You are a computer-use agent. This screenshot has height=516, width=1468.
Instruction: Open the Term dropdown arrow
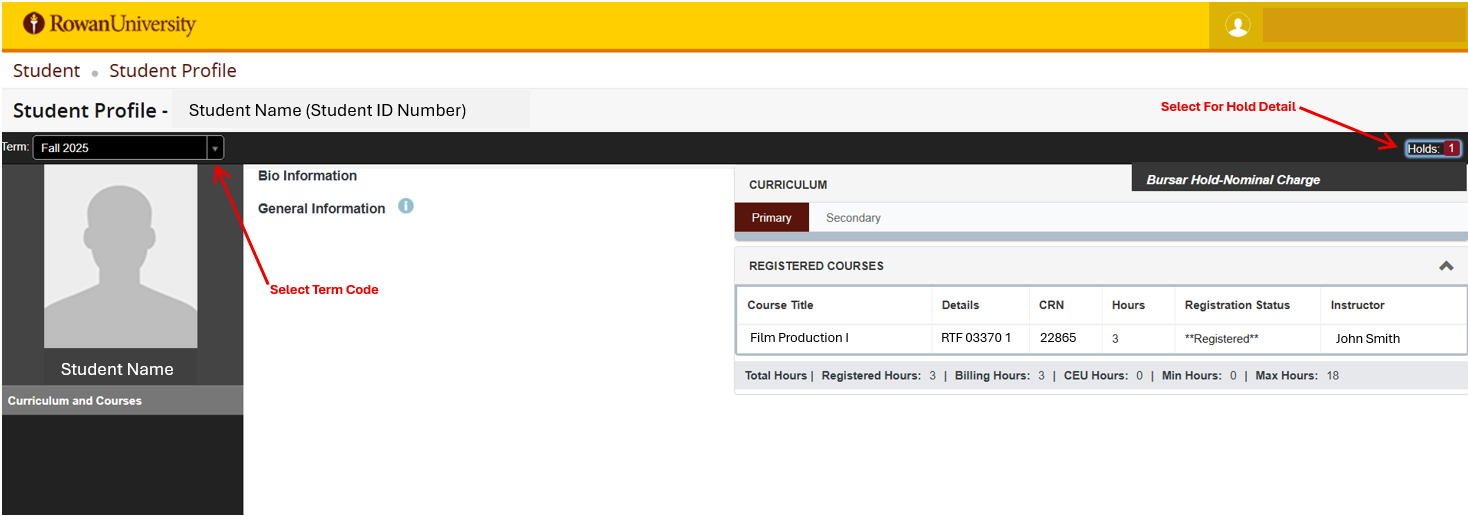pos(214,148)
